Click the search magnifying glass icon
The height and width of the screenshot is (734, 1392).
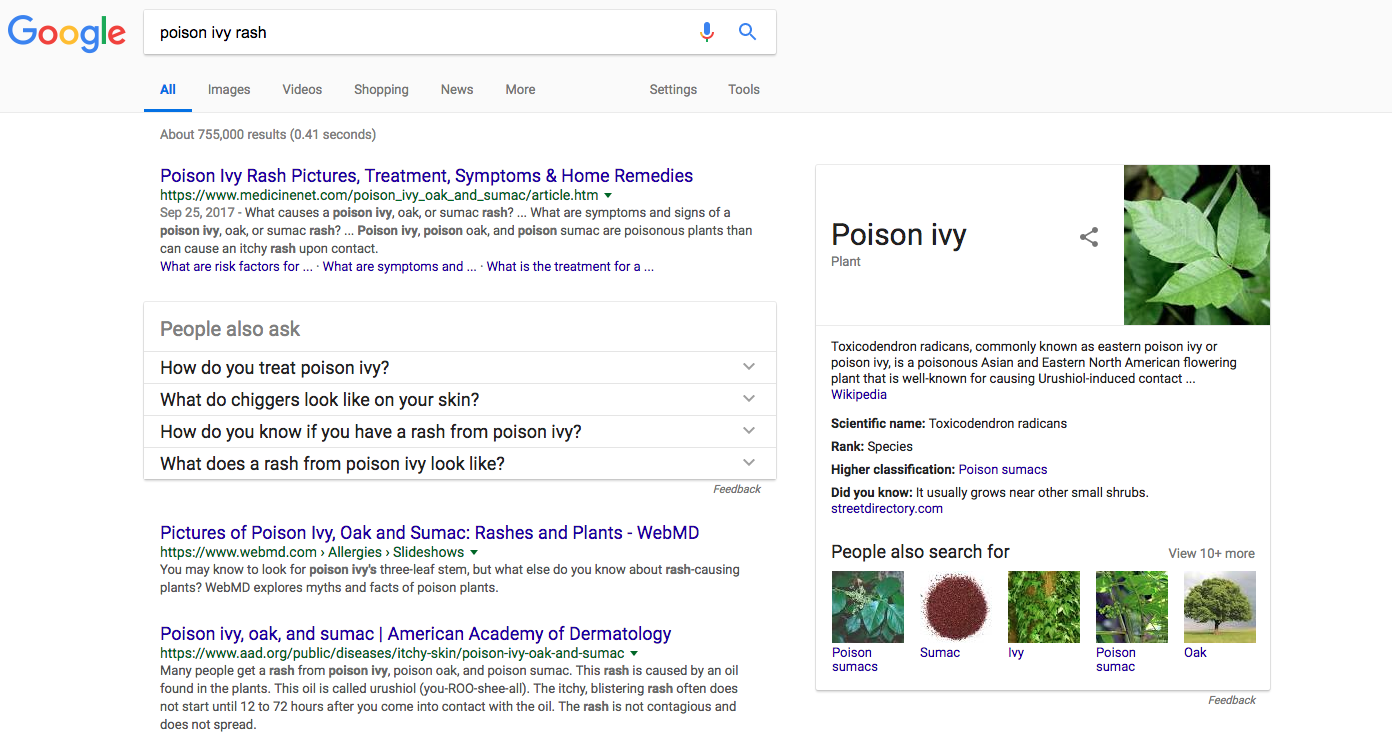click(747, 31)
